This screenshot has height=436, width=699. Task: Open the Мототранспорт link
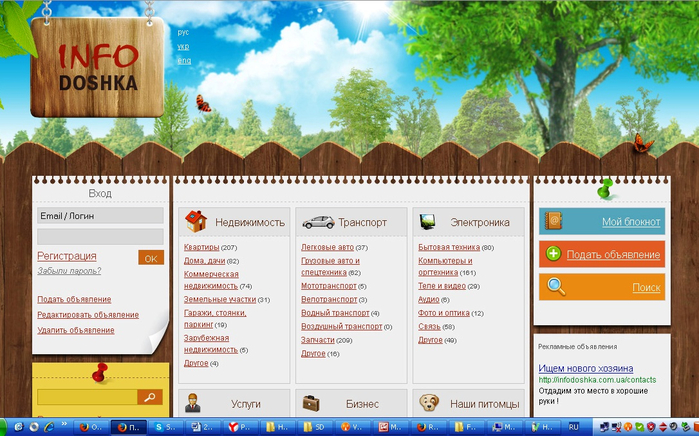tap(329, 286)
